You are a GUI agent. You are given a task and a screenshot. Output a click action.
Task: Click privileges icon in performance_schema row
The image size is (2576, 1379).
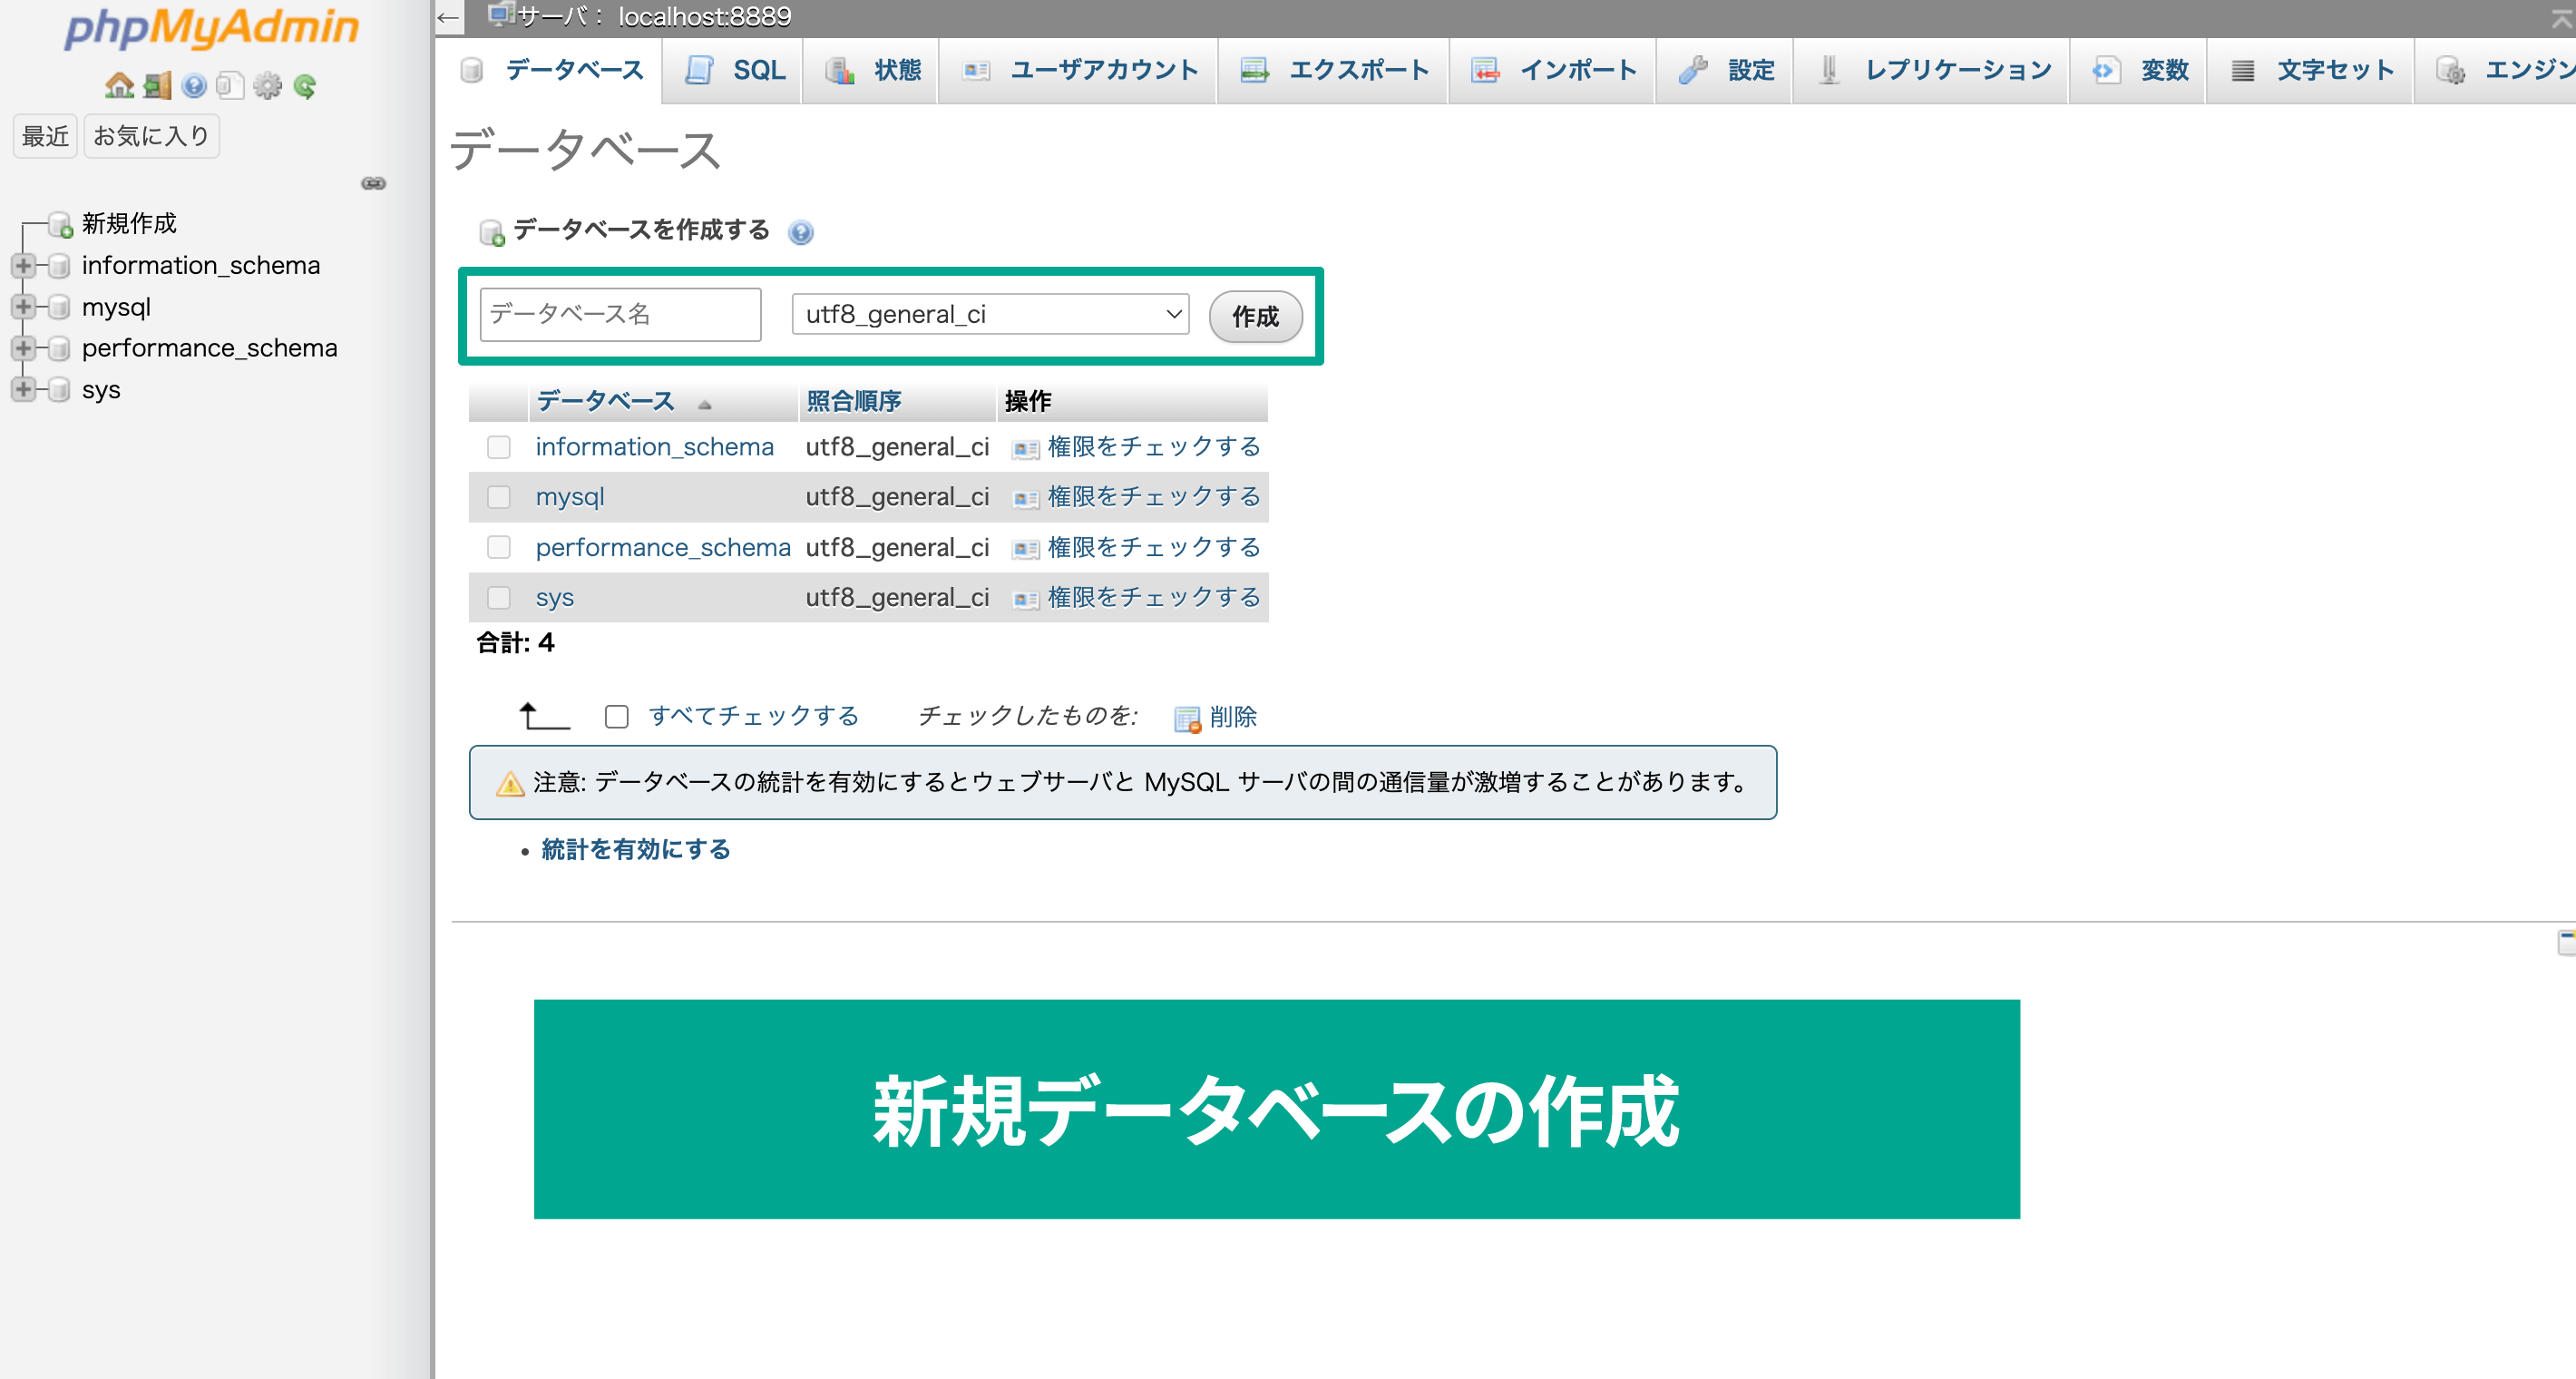click(x=1025, y=549)
